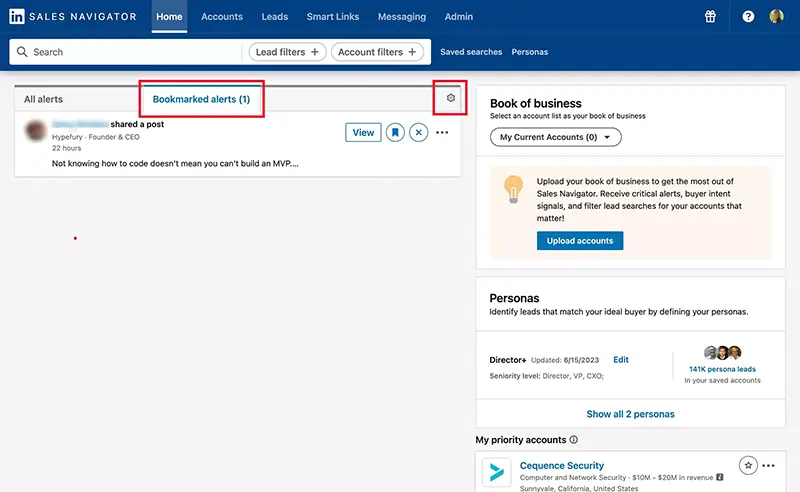Open the Leads menu
800x492 pixels.
click(274, 16)
